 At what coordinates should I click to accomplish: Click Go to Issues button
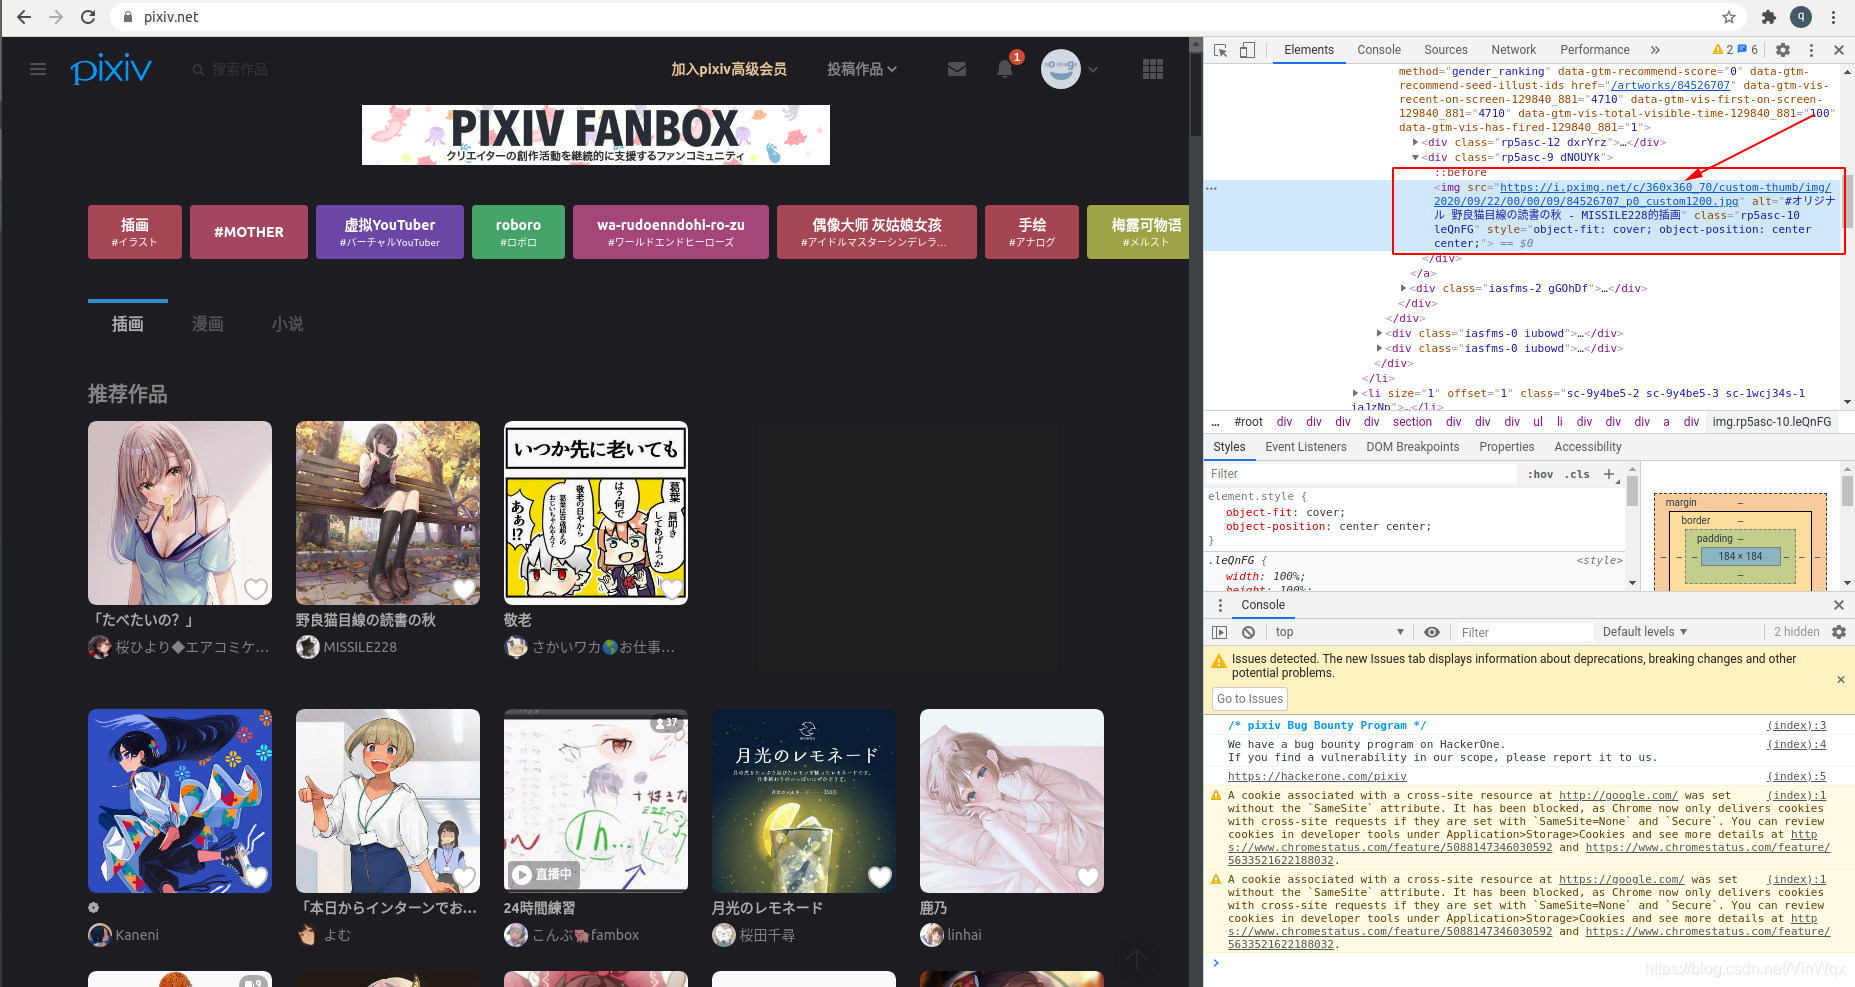(x=1250, y=699)
